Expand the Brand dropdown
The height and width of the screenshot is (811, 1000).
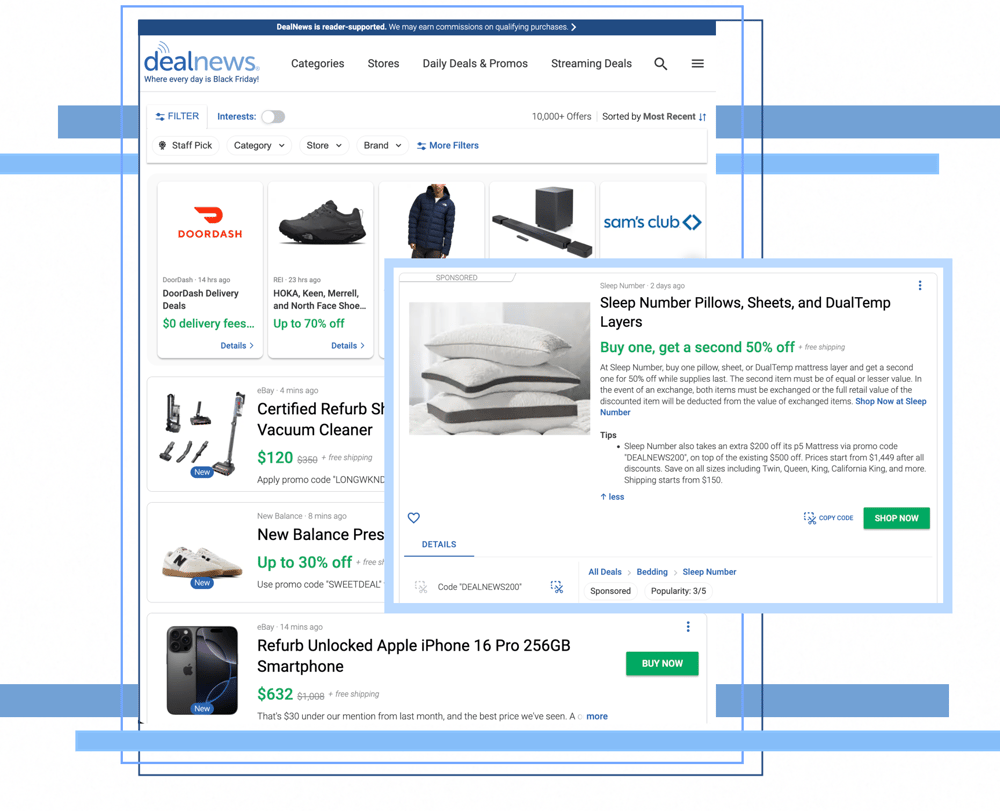(x=381, y=145)
